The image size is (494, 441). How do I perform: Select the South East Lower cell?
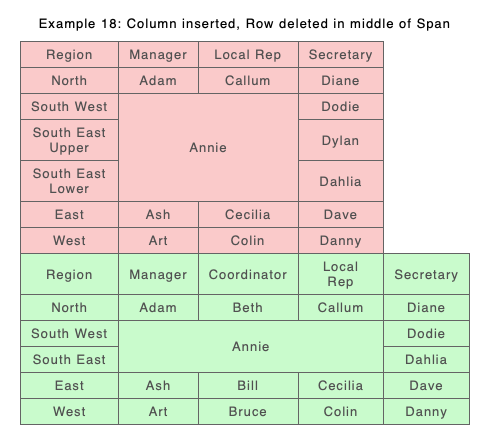pos(69,181)
